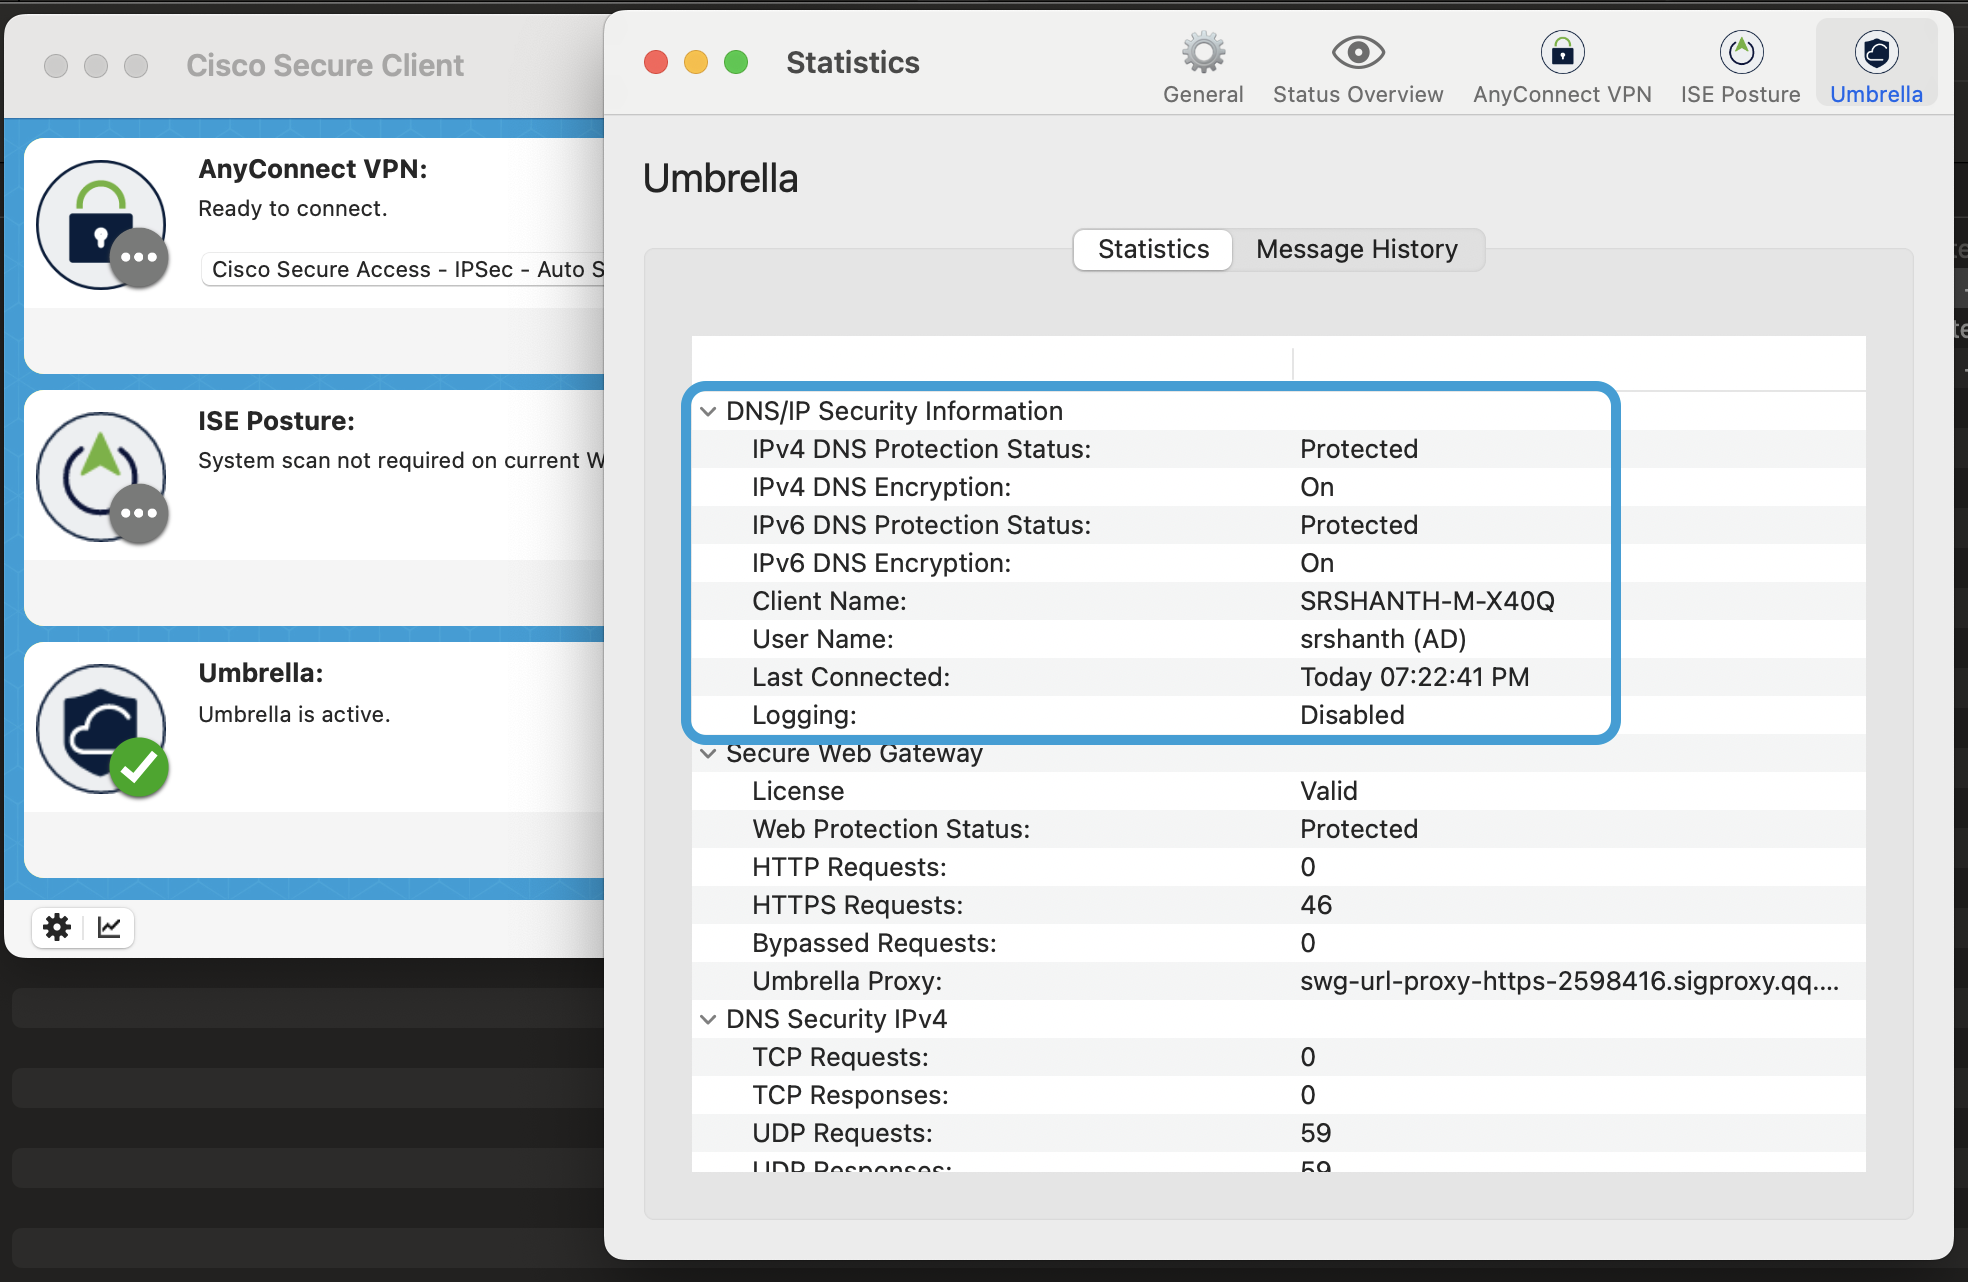Open the General settings tab icon

coord(1203,52)
